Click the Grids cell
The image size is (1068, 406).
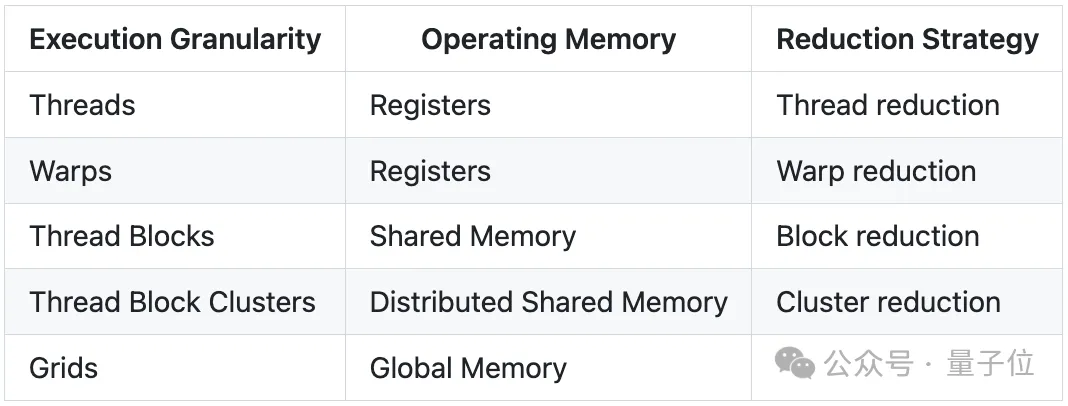pos(64,368)
